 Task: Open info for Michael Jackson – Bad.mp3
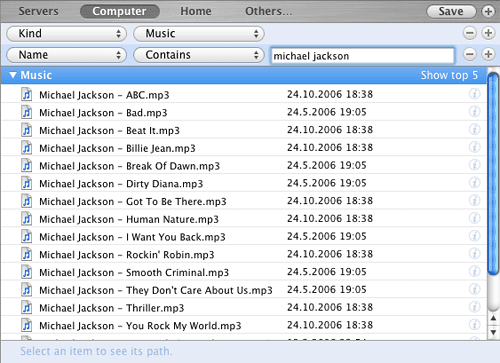475,112
